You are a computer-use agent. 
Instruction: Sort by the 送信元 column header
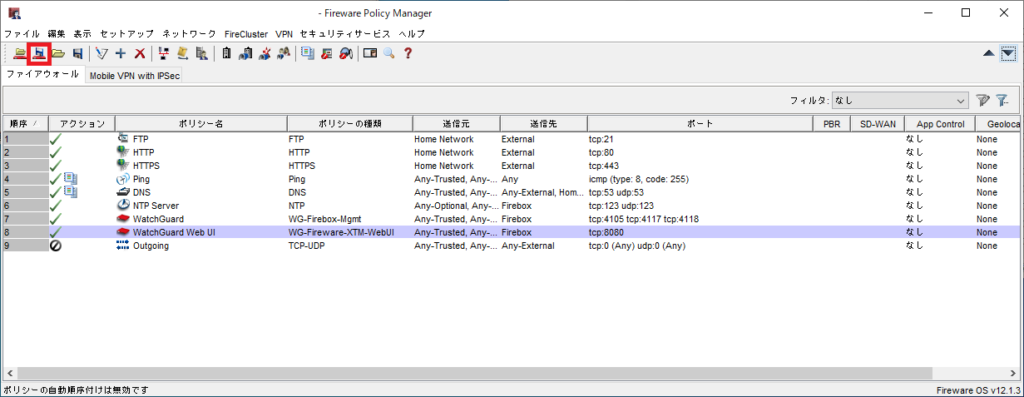pos(456,123)
